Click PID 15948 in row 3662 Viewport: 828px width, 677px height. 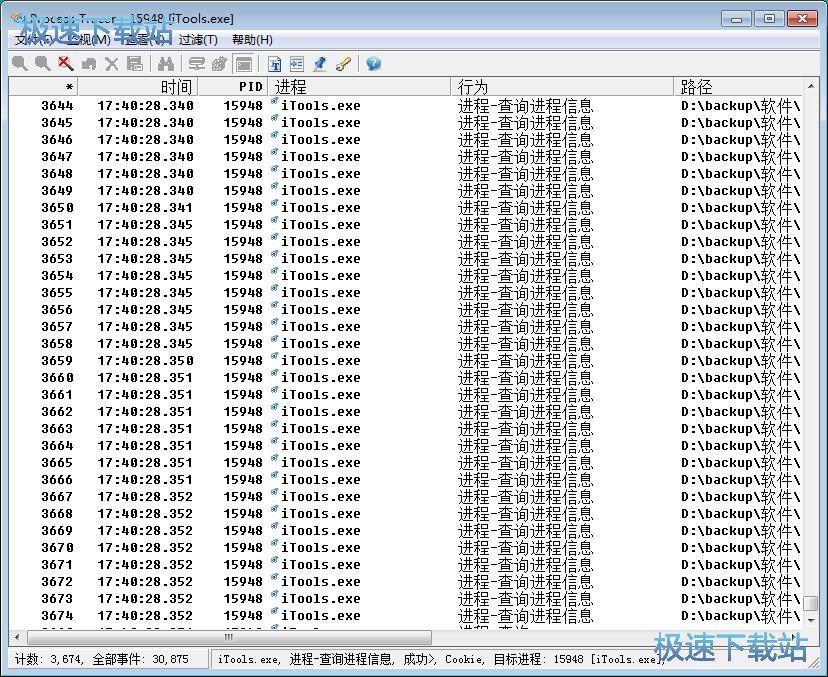click(x=243, y=411)
